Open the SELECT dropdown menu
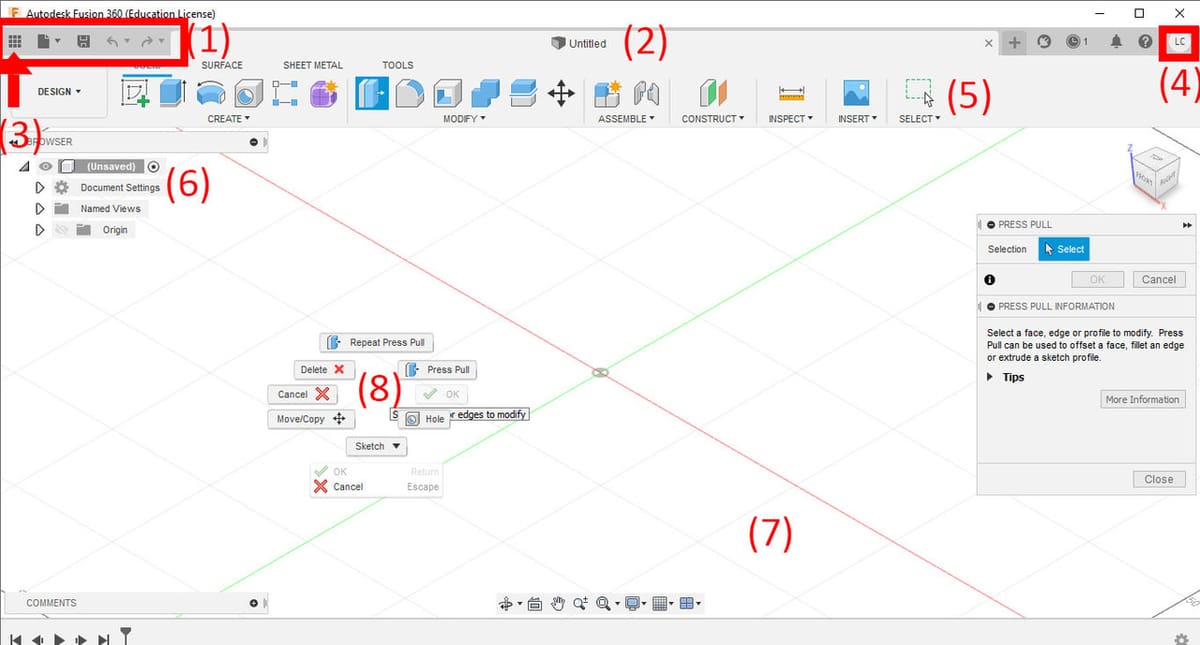Image resolution: width=1200 pixels, height=645 pixels. pos(920,119)
